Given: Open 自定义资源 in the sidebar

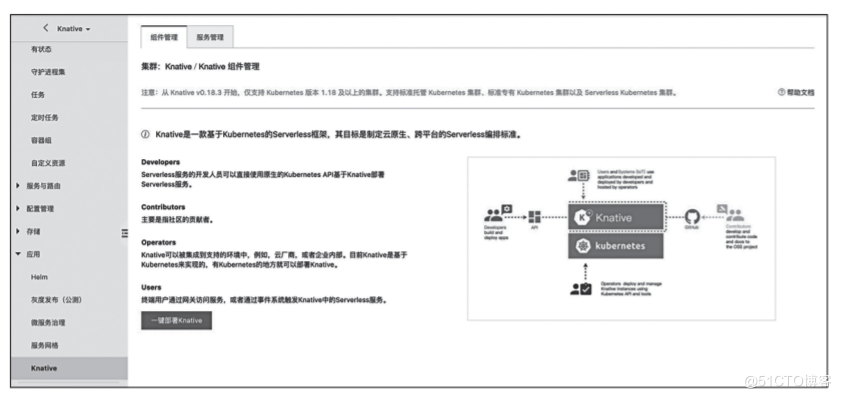Looking at the screenshot, I should point(48,163).
